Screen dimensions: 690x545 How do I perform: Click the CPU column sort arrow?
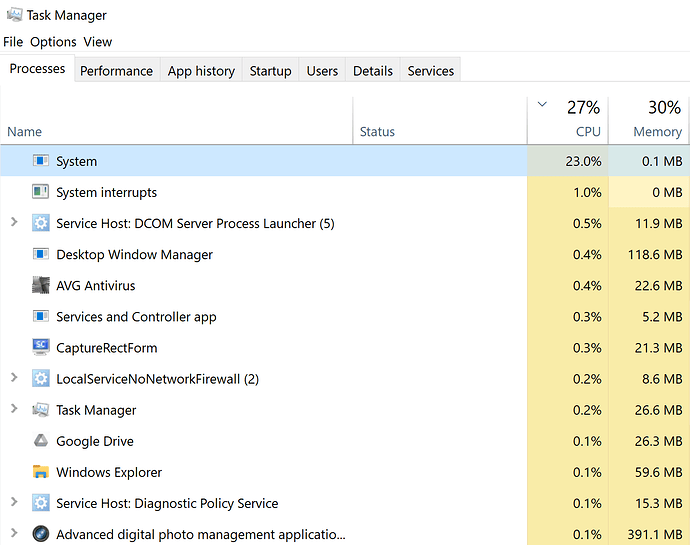(542, 104)
